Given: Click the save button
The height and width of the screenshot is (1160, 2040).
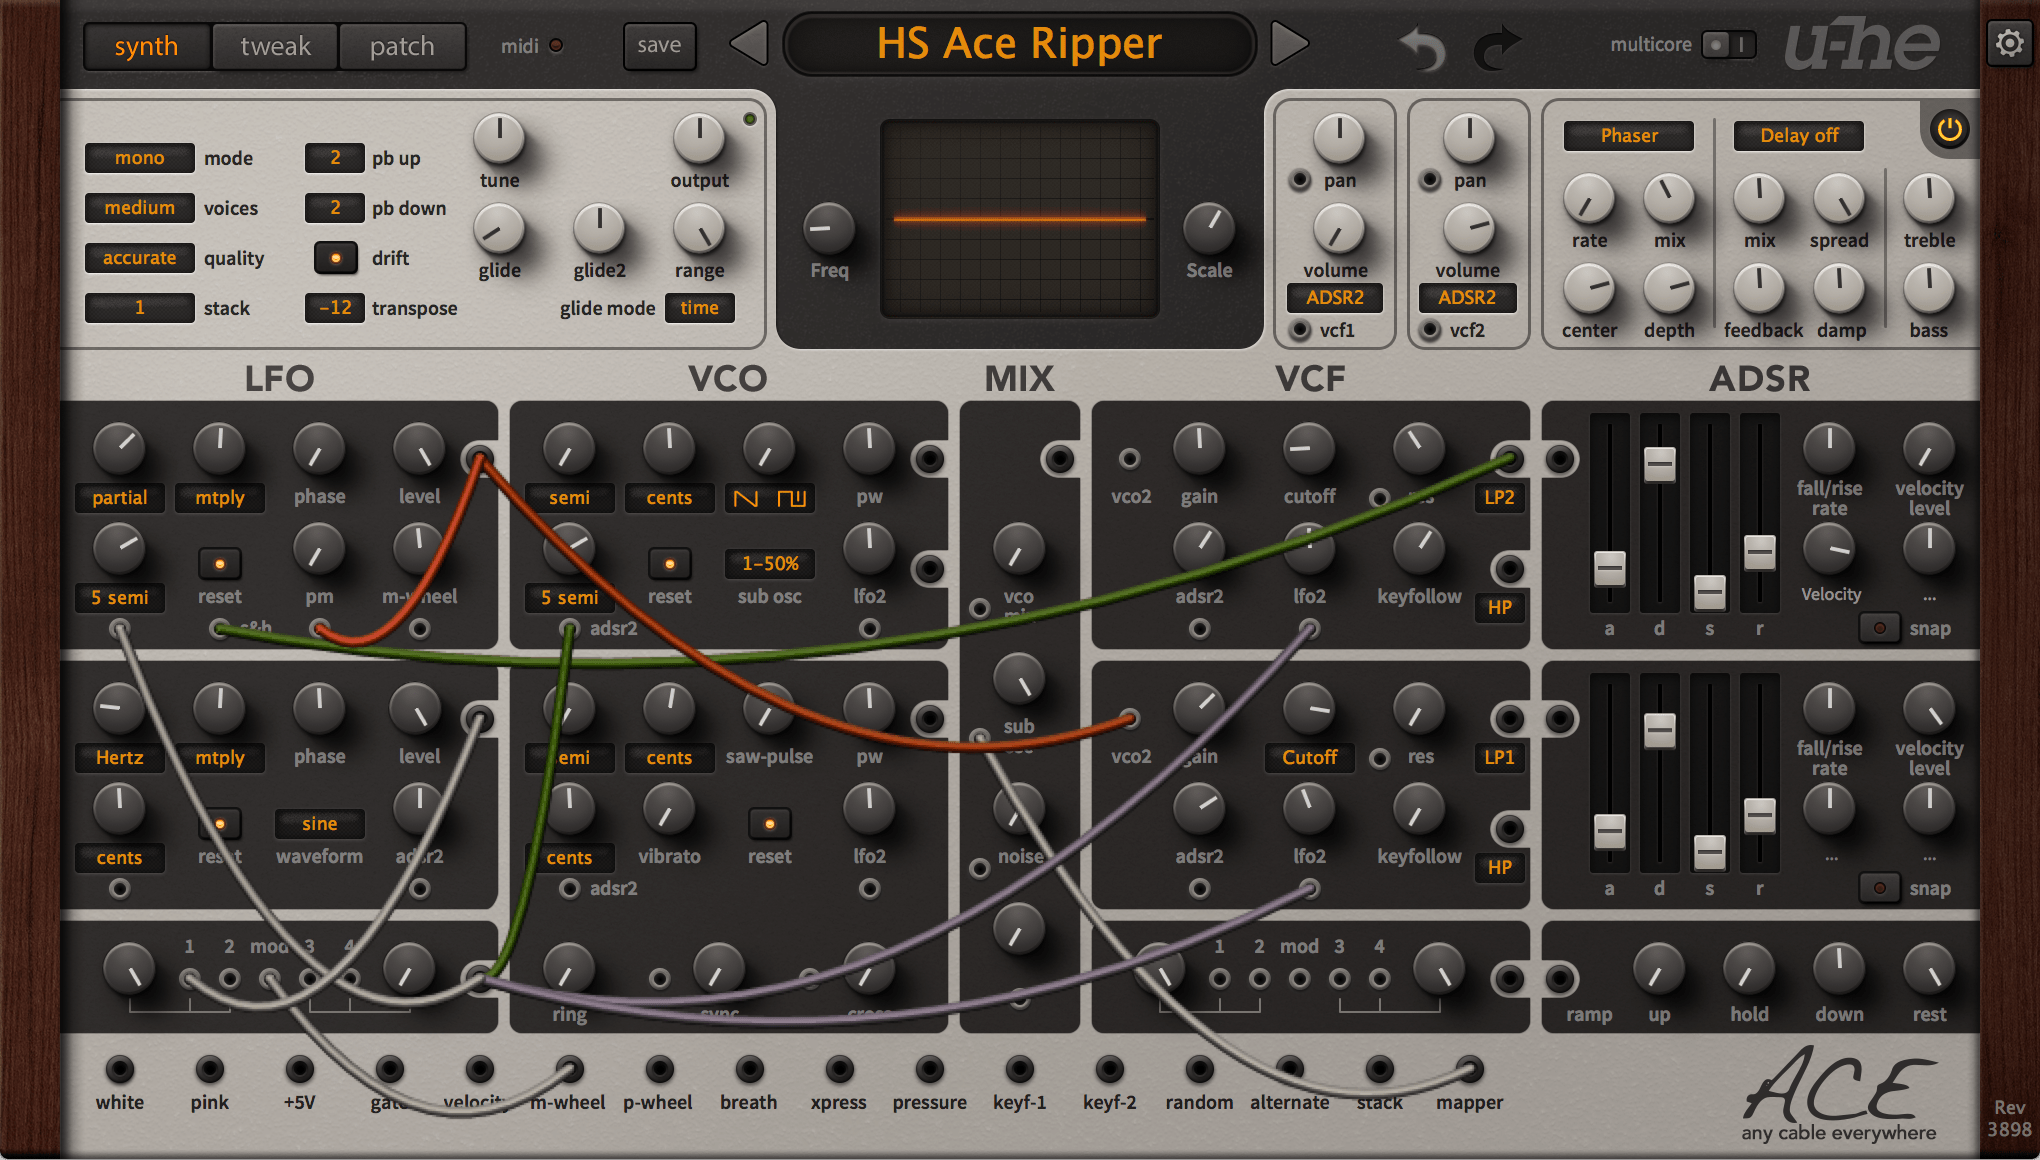Looking at the screenshot, I should click(659, 45).
